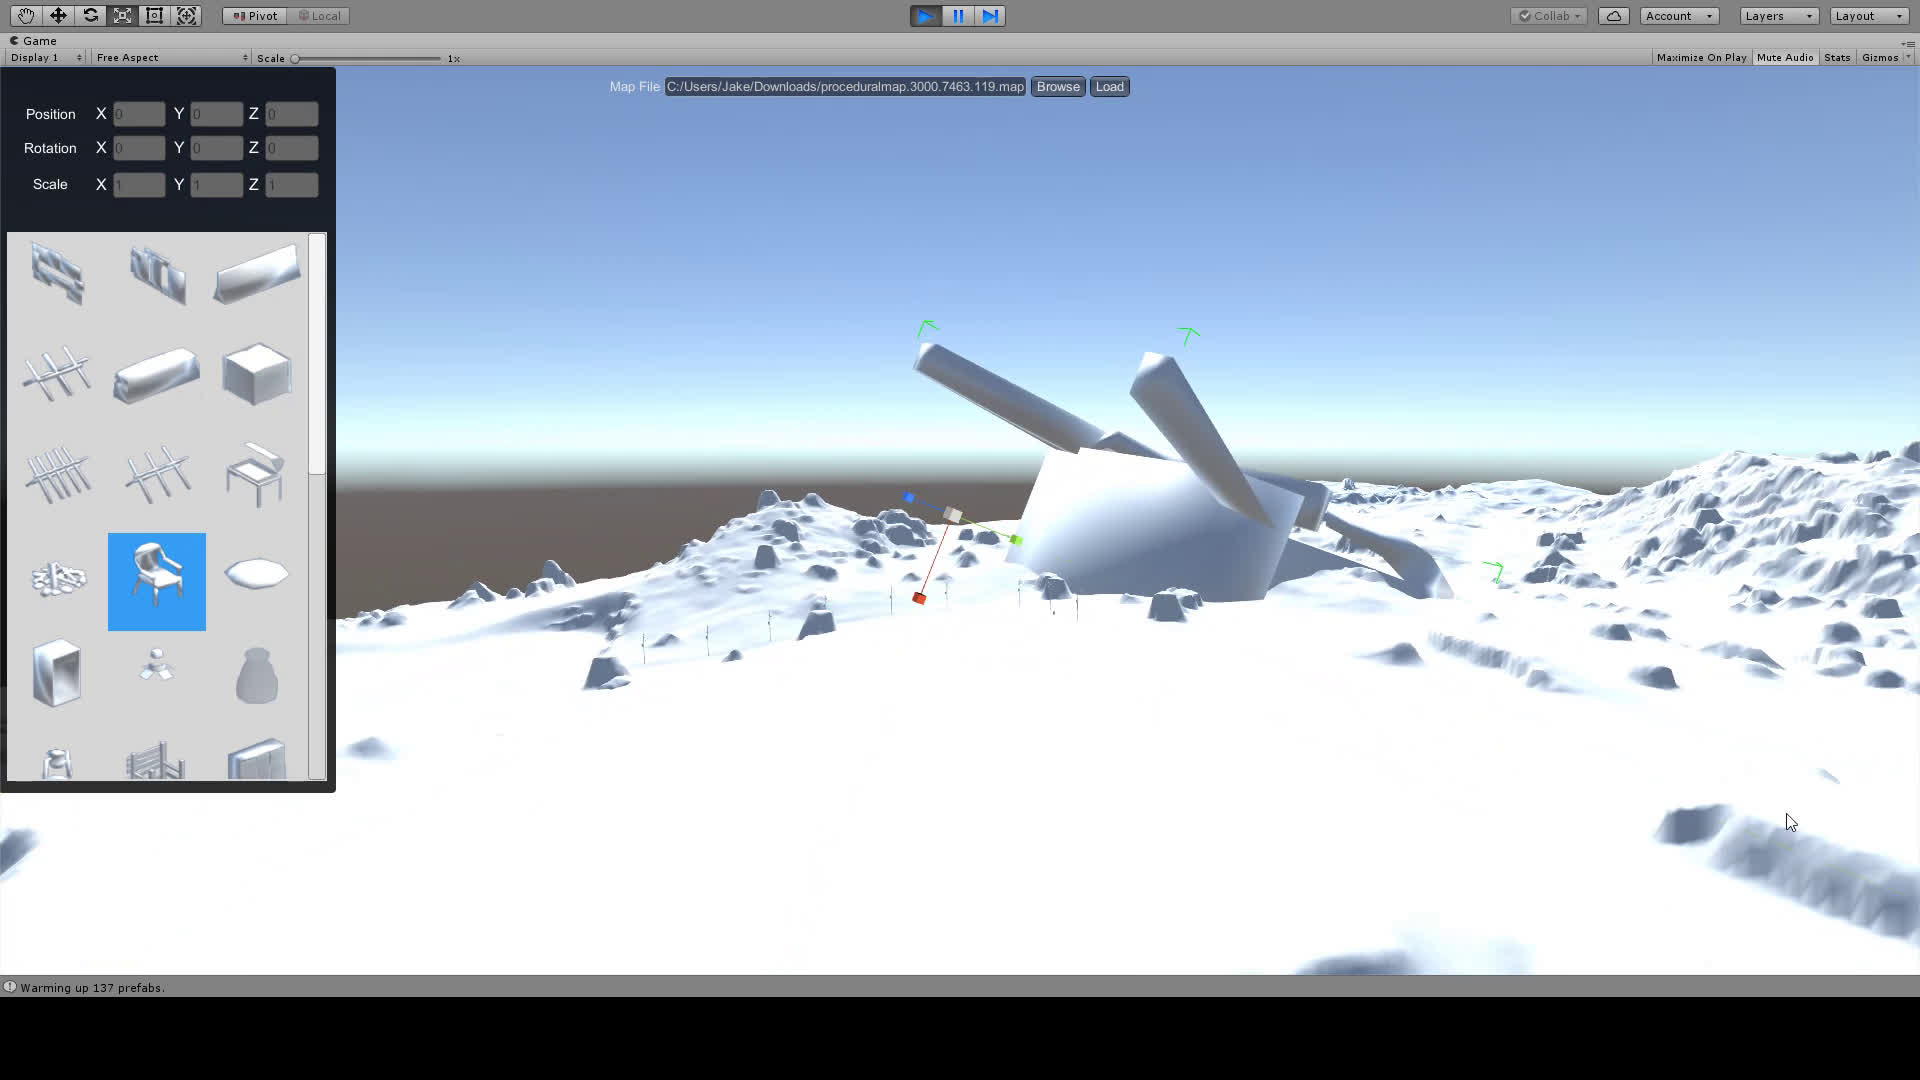The image size is (1920, 1080).
Task: Select the Hand tool in toolbar
Action: (x=25, y=16)
